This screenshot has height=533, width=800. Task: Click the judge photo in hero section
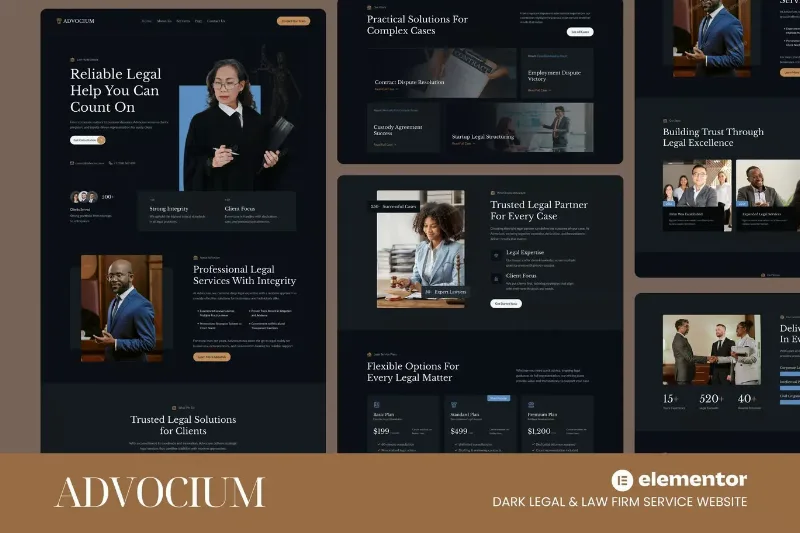(238, 125)
